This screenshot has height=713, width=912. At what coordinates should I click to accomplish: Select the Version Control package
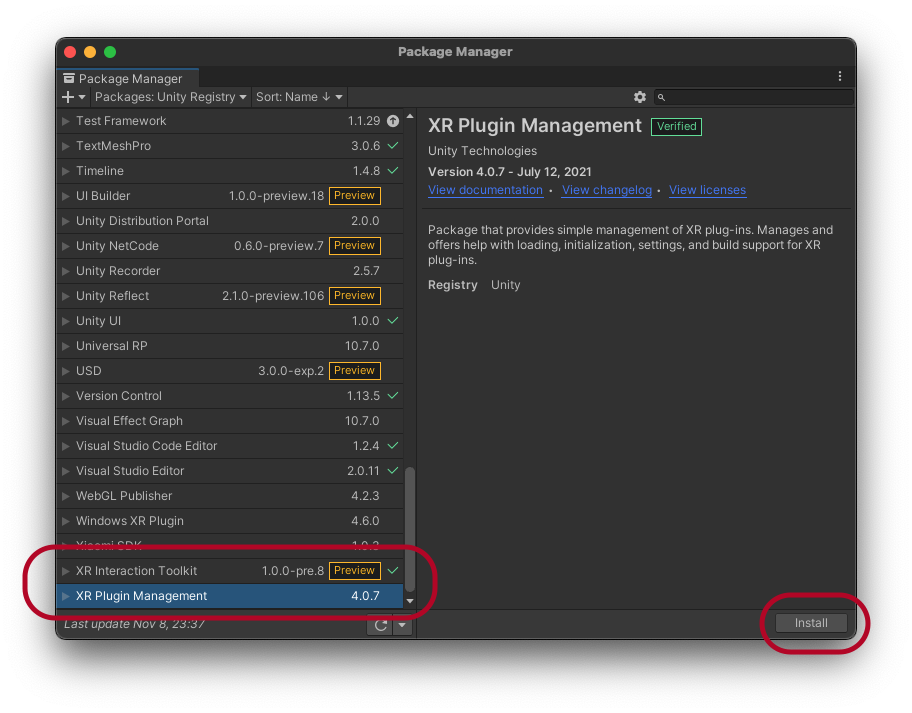pyautogui.click(x=230, y=396)
